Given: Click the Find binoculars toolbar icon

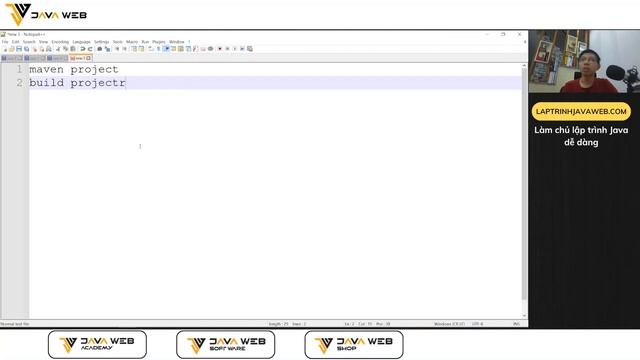Looking at the screenshot, I should (x=100, y=49).
